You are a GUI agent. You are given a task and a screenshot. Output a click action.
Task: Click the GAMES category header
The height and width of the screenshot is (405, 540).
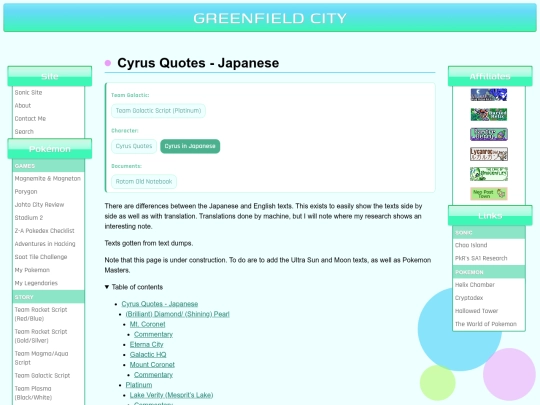click(48, 166)
